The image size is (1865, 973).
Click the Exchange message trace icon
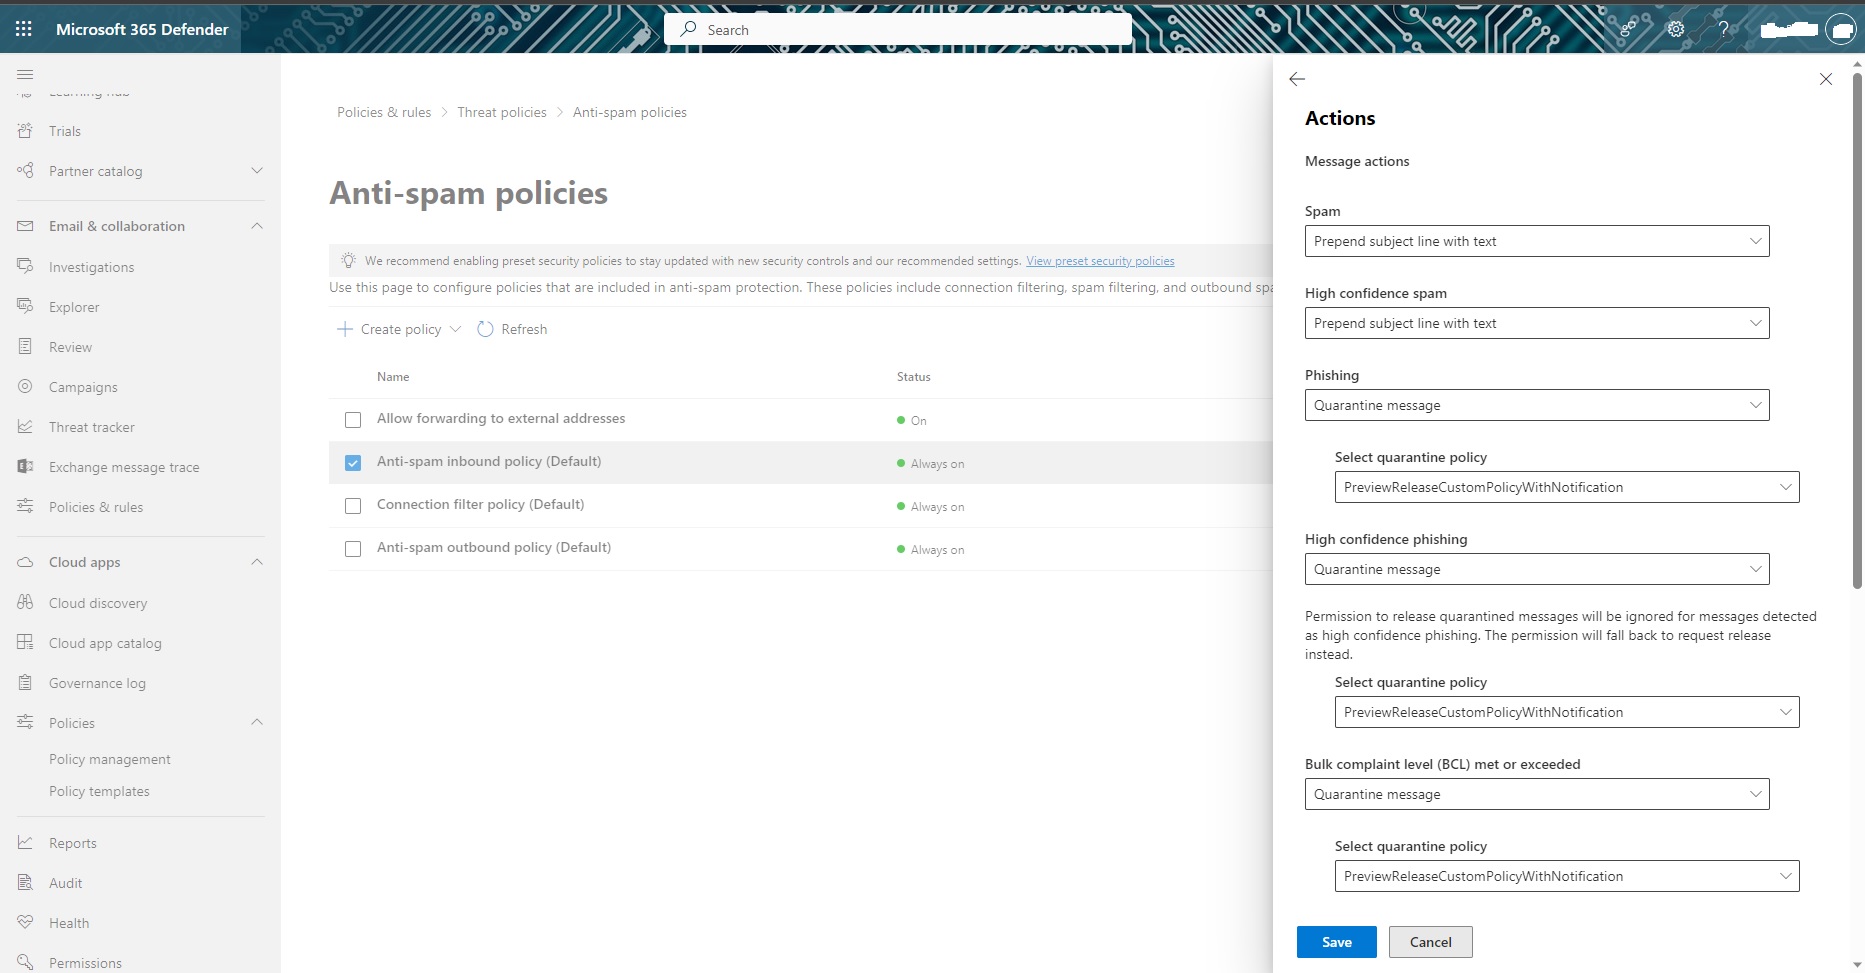25,467
